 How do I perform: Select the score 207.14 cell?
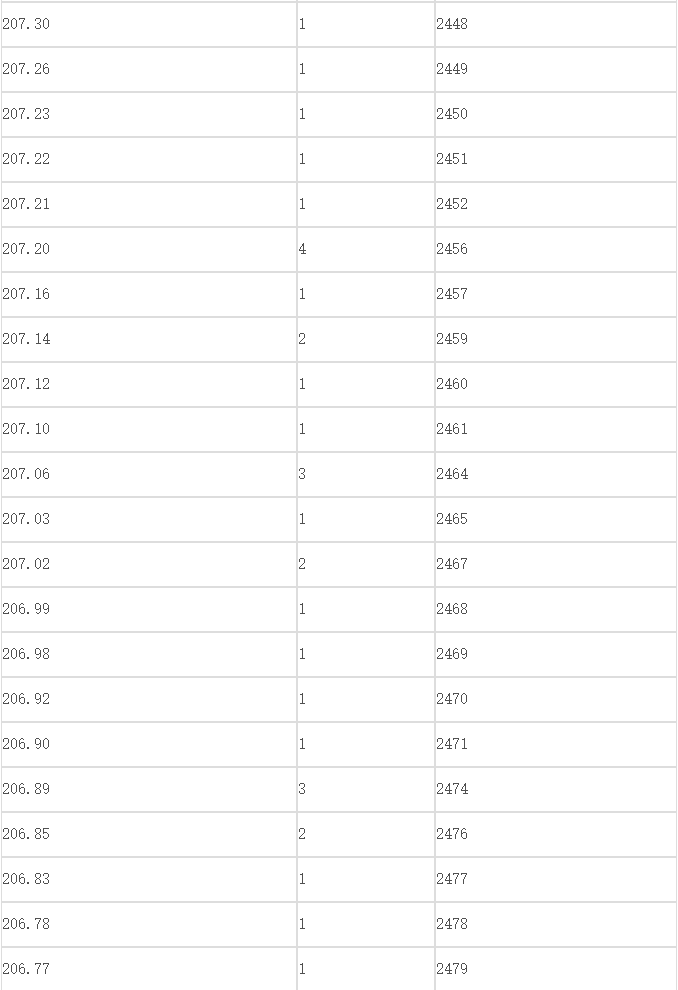[x=149, y=339]
